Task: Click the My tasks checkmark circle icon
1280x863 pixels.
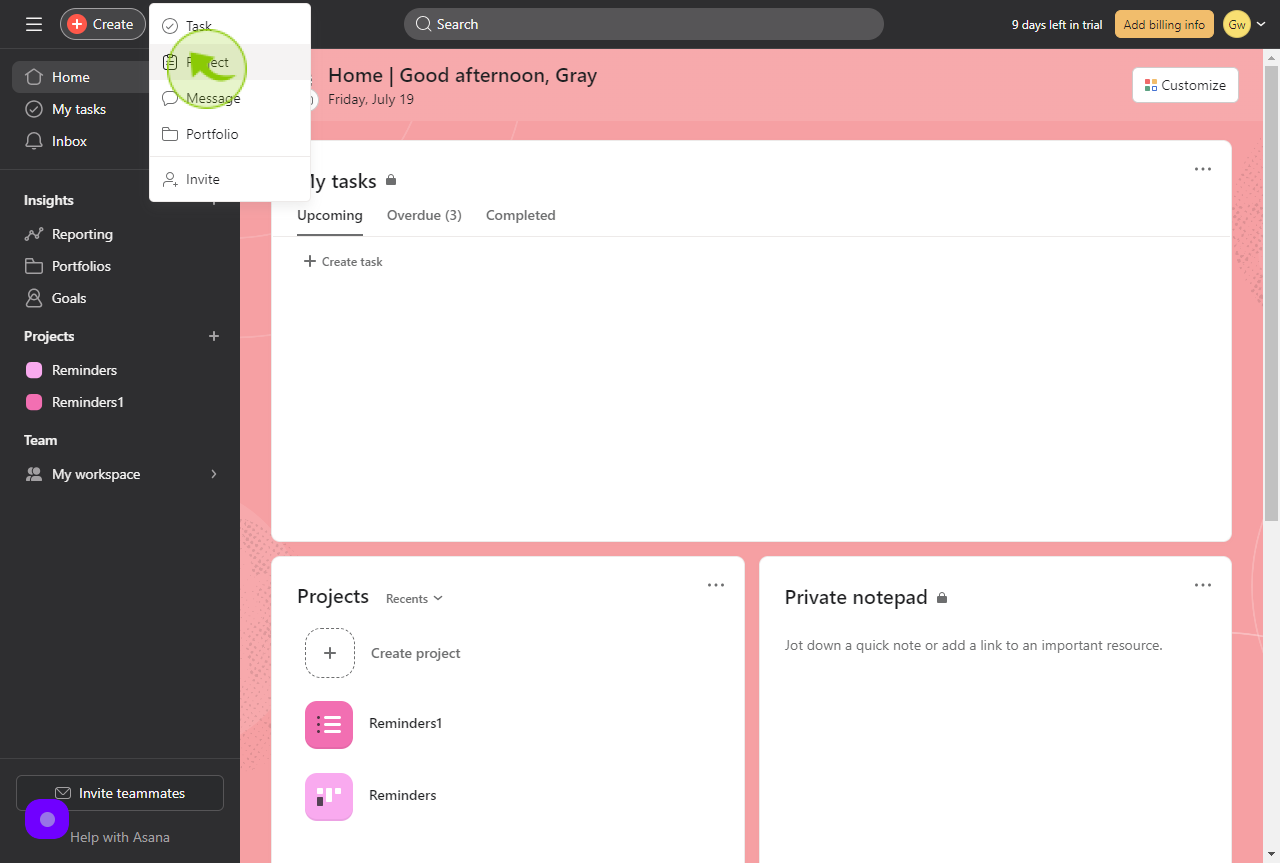Action: (x=34, y=109)
